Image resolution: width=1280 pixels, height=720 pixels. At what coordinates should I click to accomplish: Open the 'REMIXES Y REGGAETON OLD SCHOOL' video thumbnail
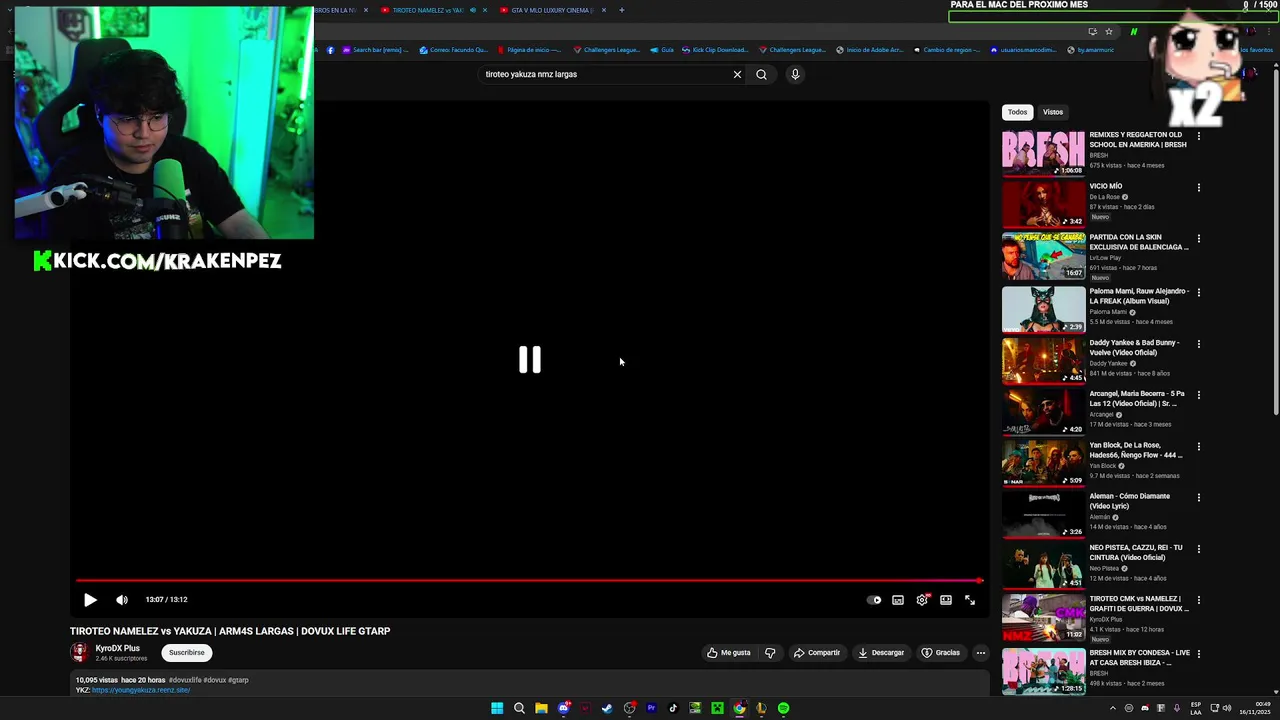[x=1043, y=152]
